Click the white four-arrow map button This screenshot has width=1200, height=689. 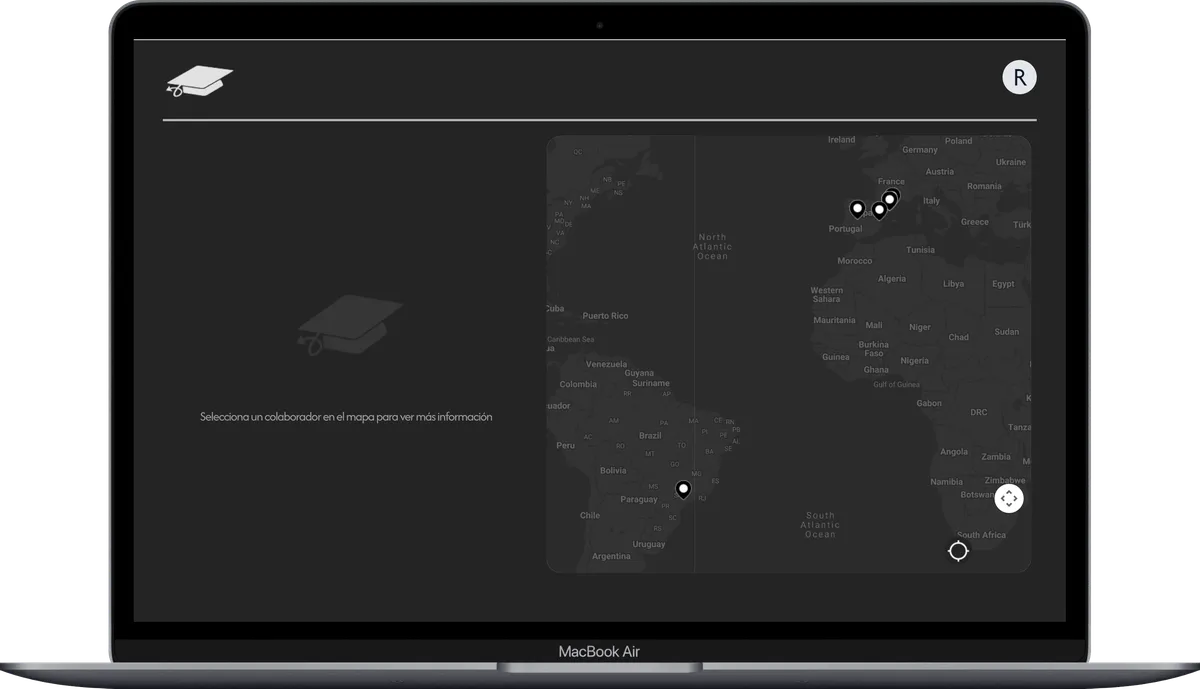1008,498
